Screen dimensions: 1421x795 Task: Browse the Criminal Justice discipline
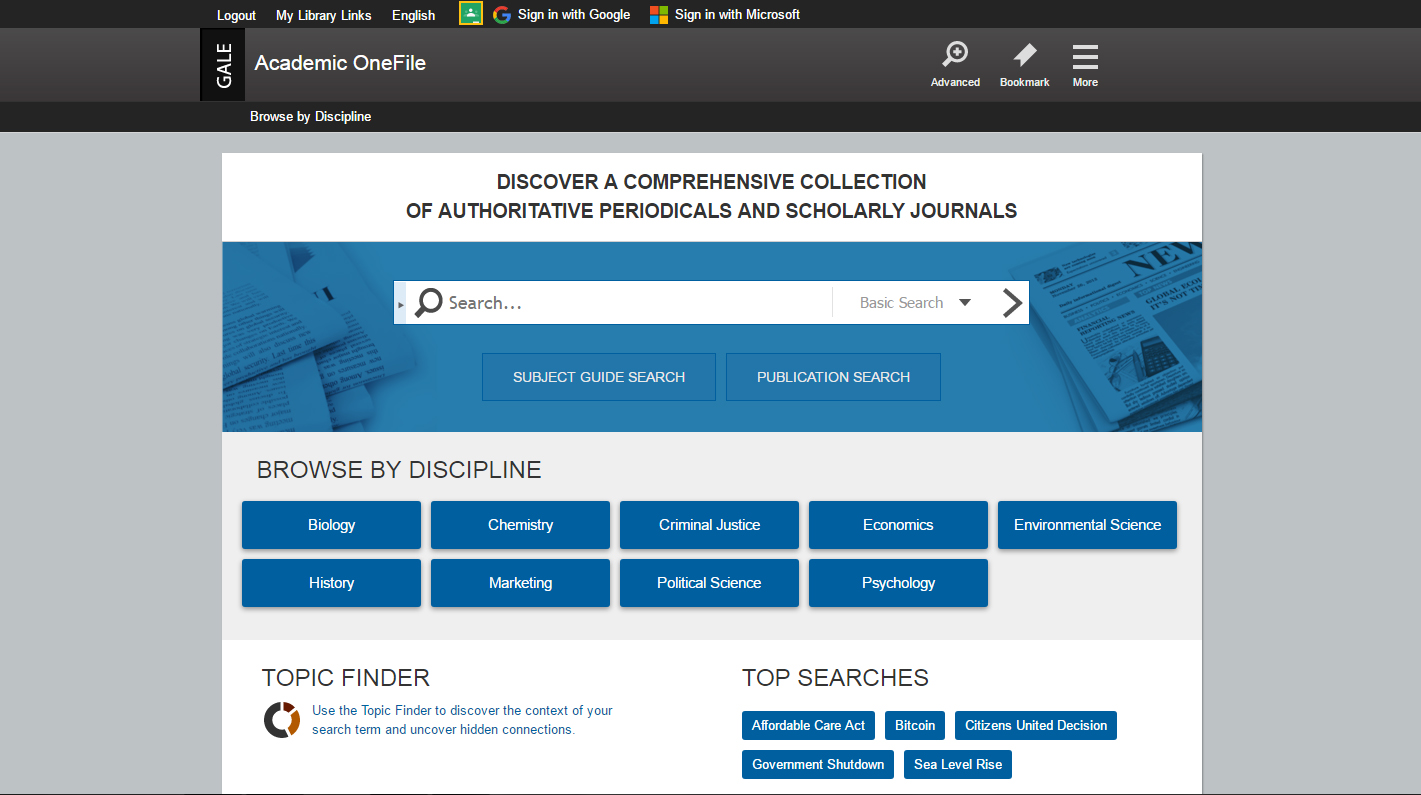(x=709, y=525)
